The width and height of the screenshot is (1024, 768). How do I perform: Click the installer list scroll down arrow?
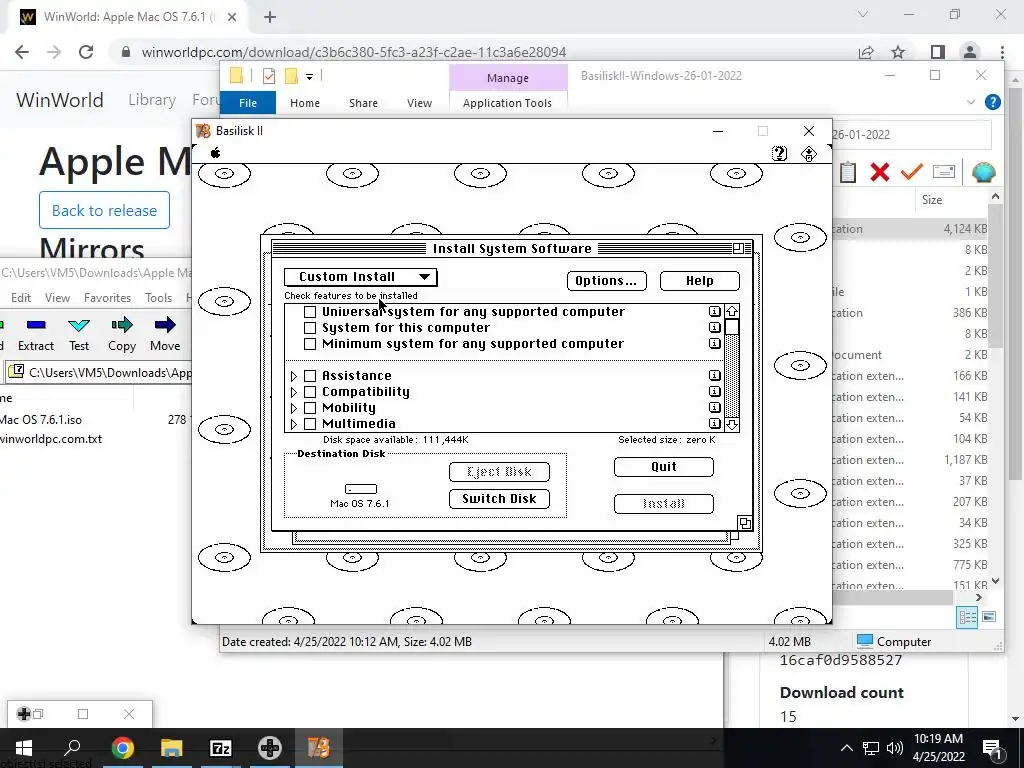(x=731, y=424)
